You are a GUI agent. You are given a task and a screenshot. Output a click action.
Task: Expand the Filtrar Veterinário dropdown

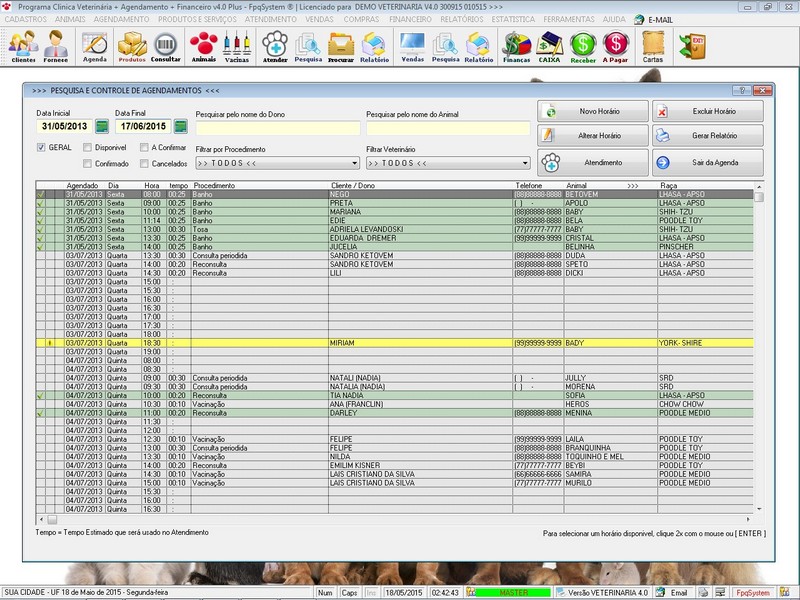(x=525, y=163)
